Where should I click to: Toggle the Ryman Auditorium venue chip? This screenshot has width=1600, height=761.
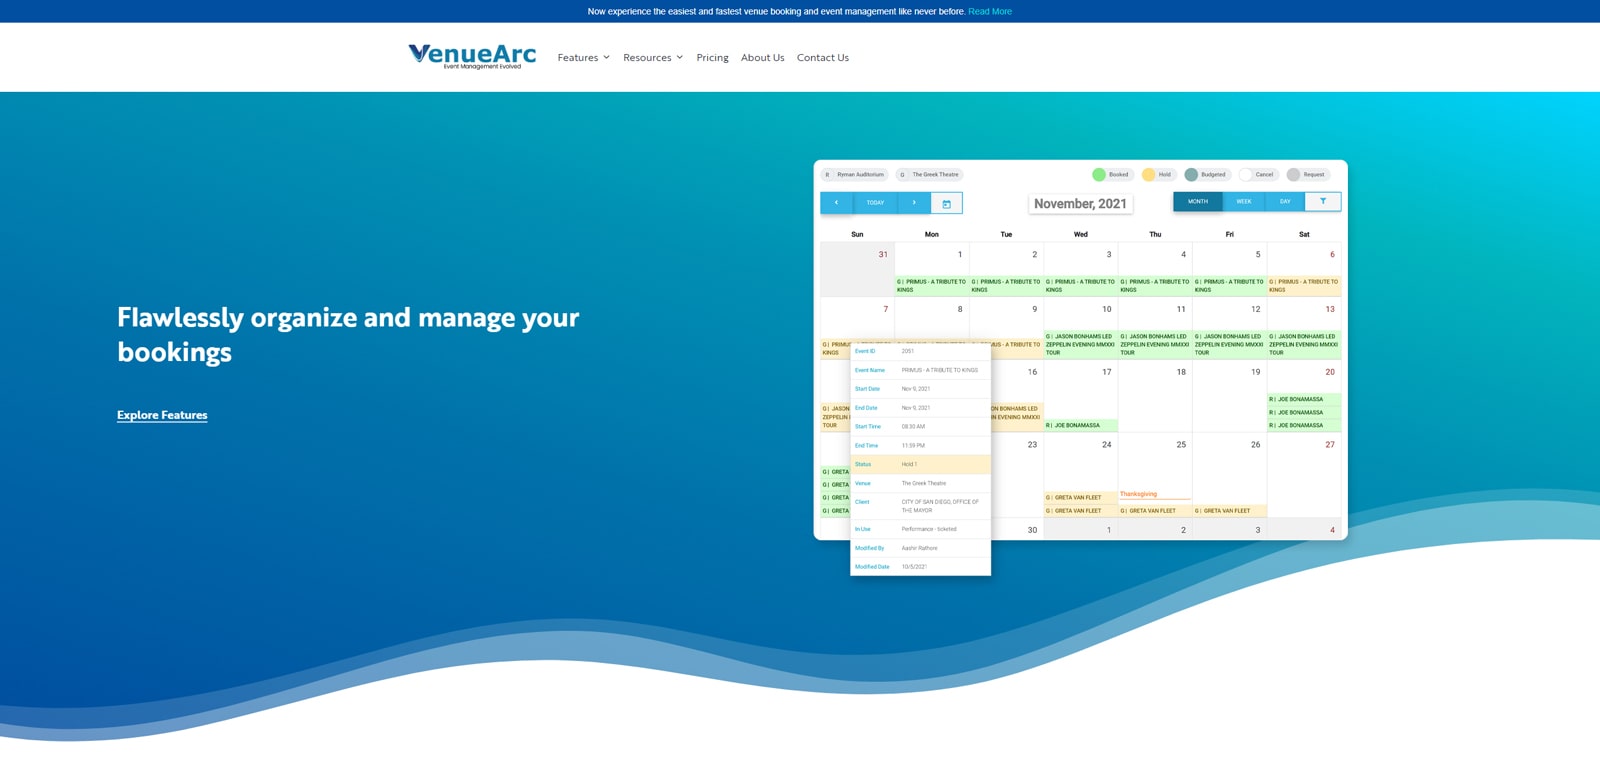(854, 175)
